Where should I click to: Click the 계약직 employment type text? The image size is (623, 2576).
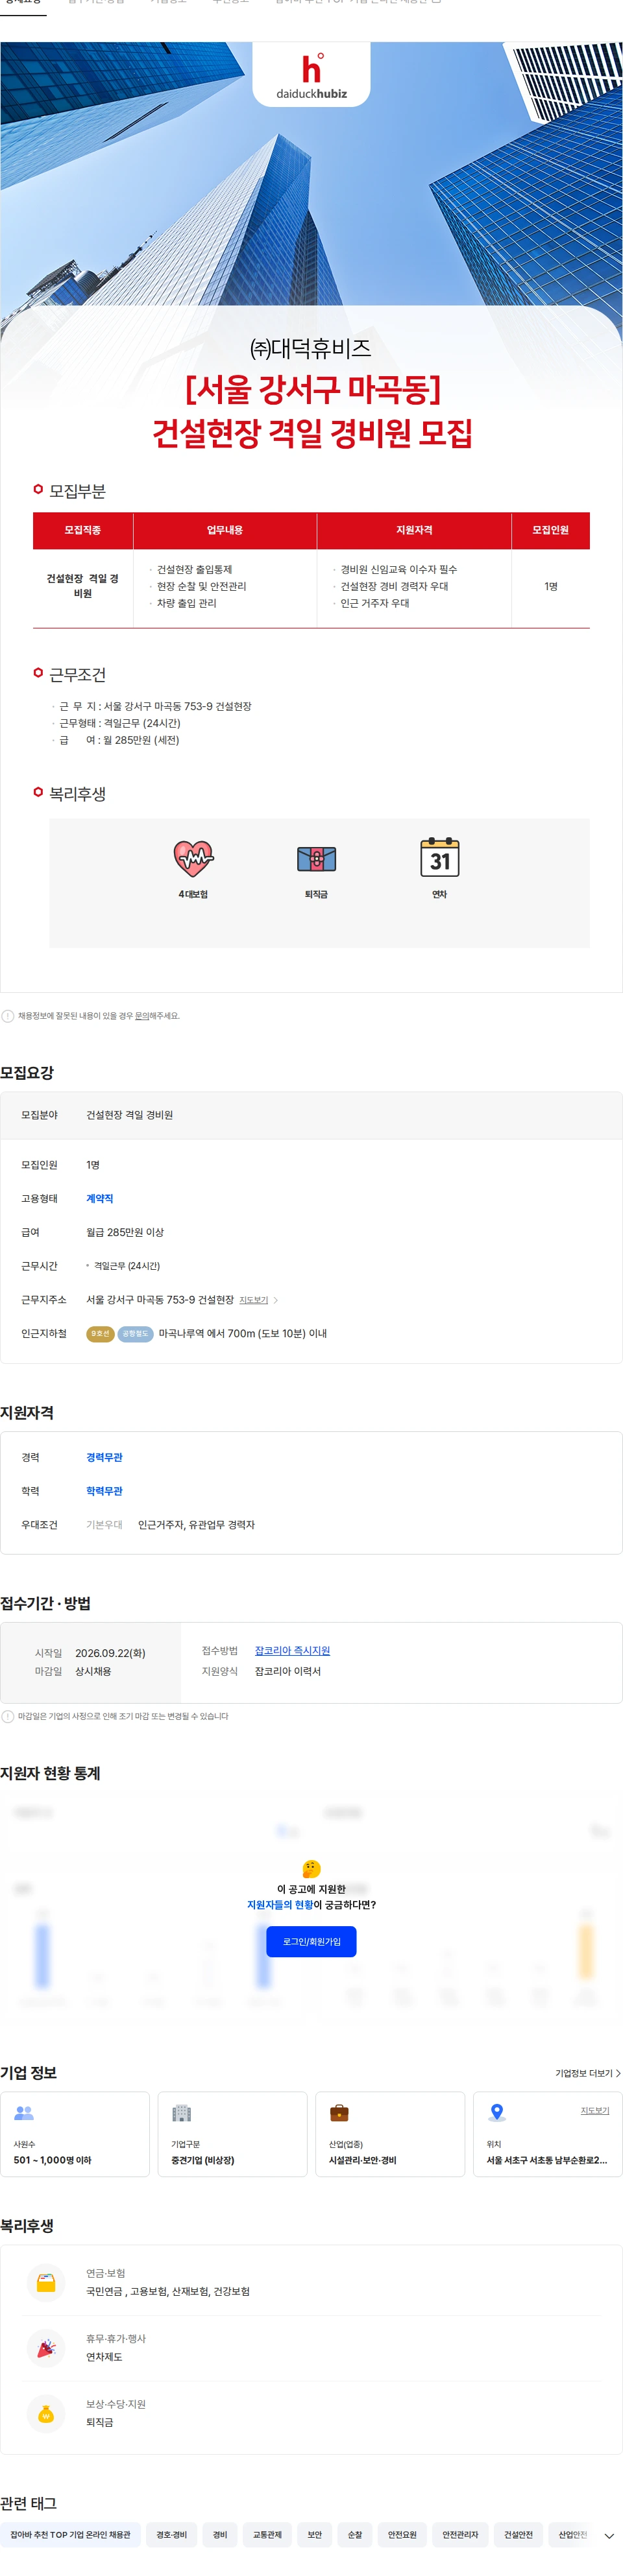tap(99, 1198)
